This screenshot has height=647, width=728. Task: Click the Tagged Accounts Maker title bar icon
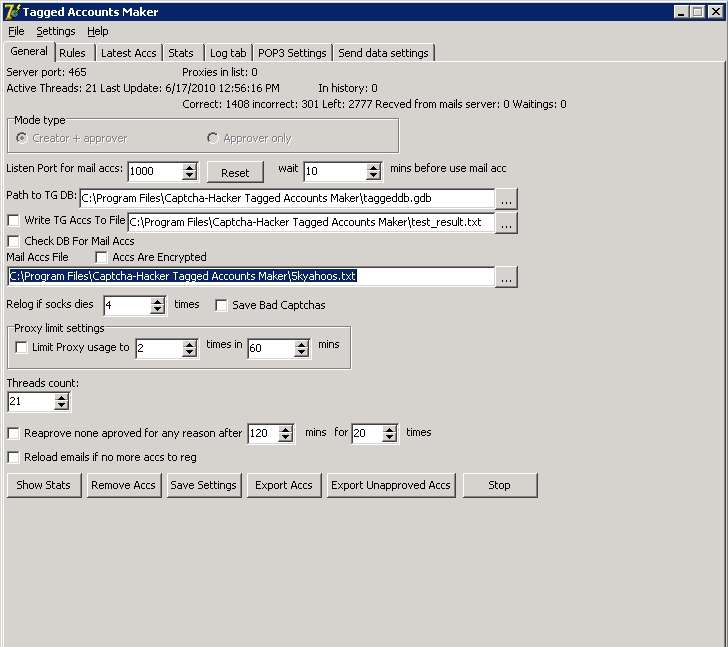12,11
